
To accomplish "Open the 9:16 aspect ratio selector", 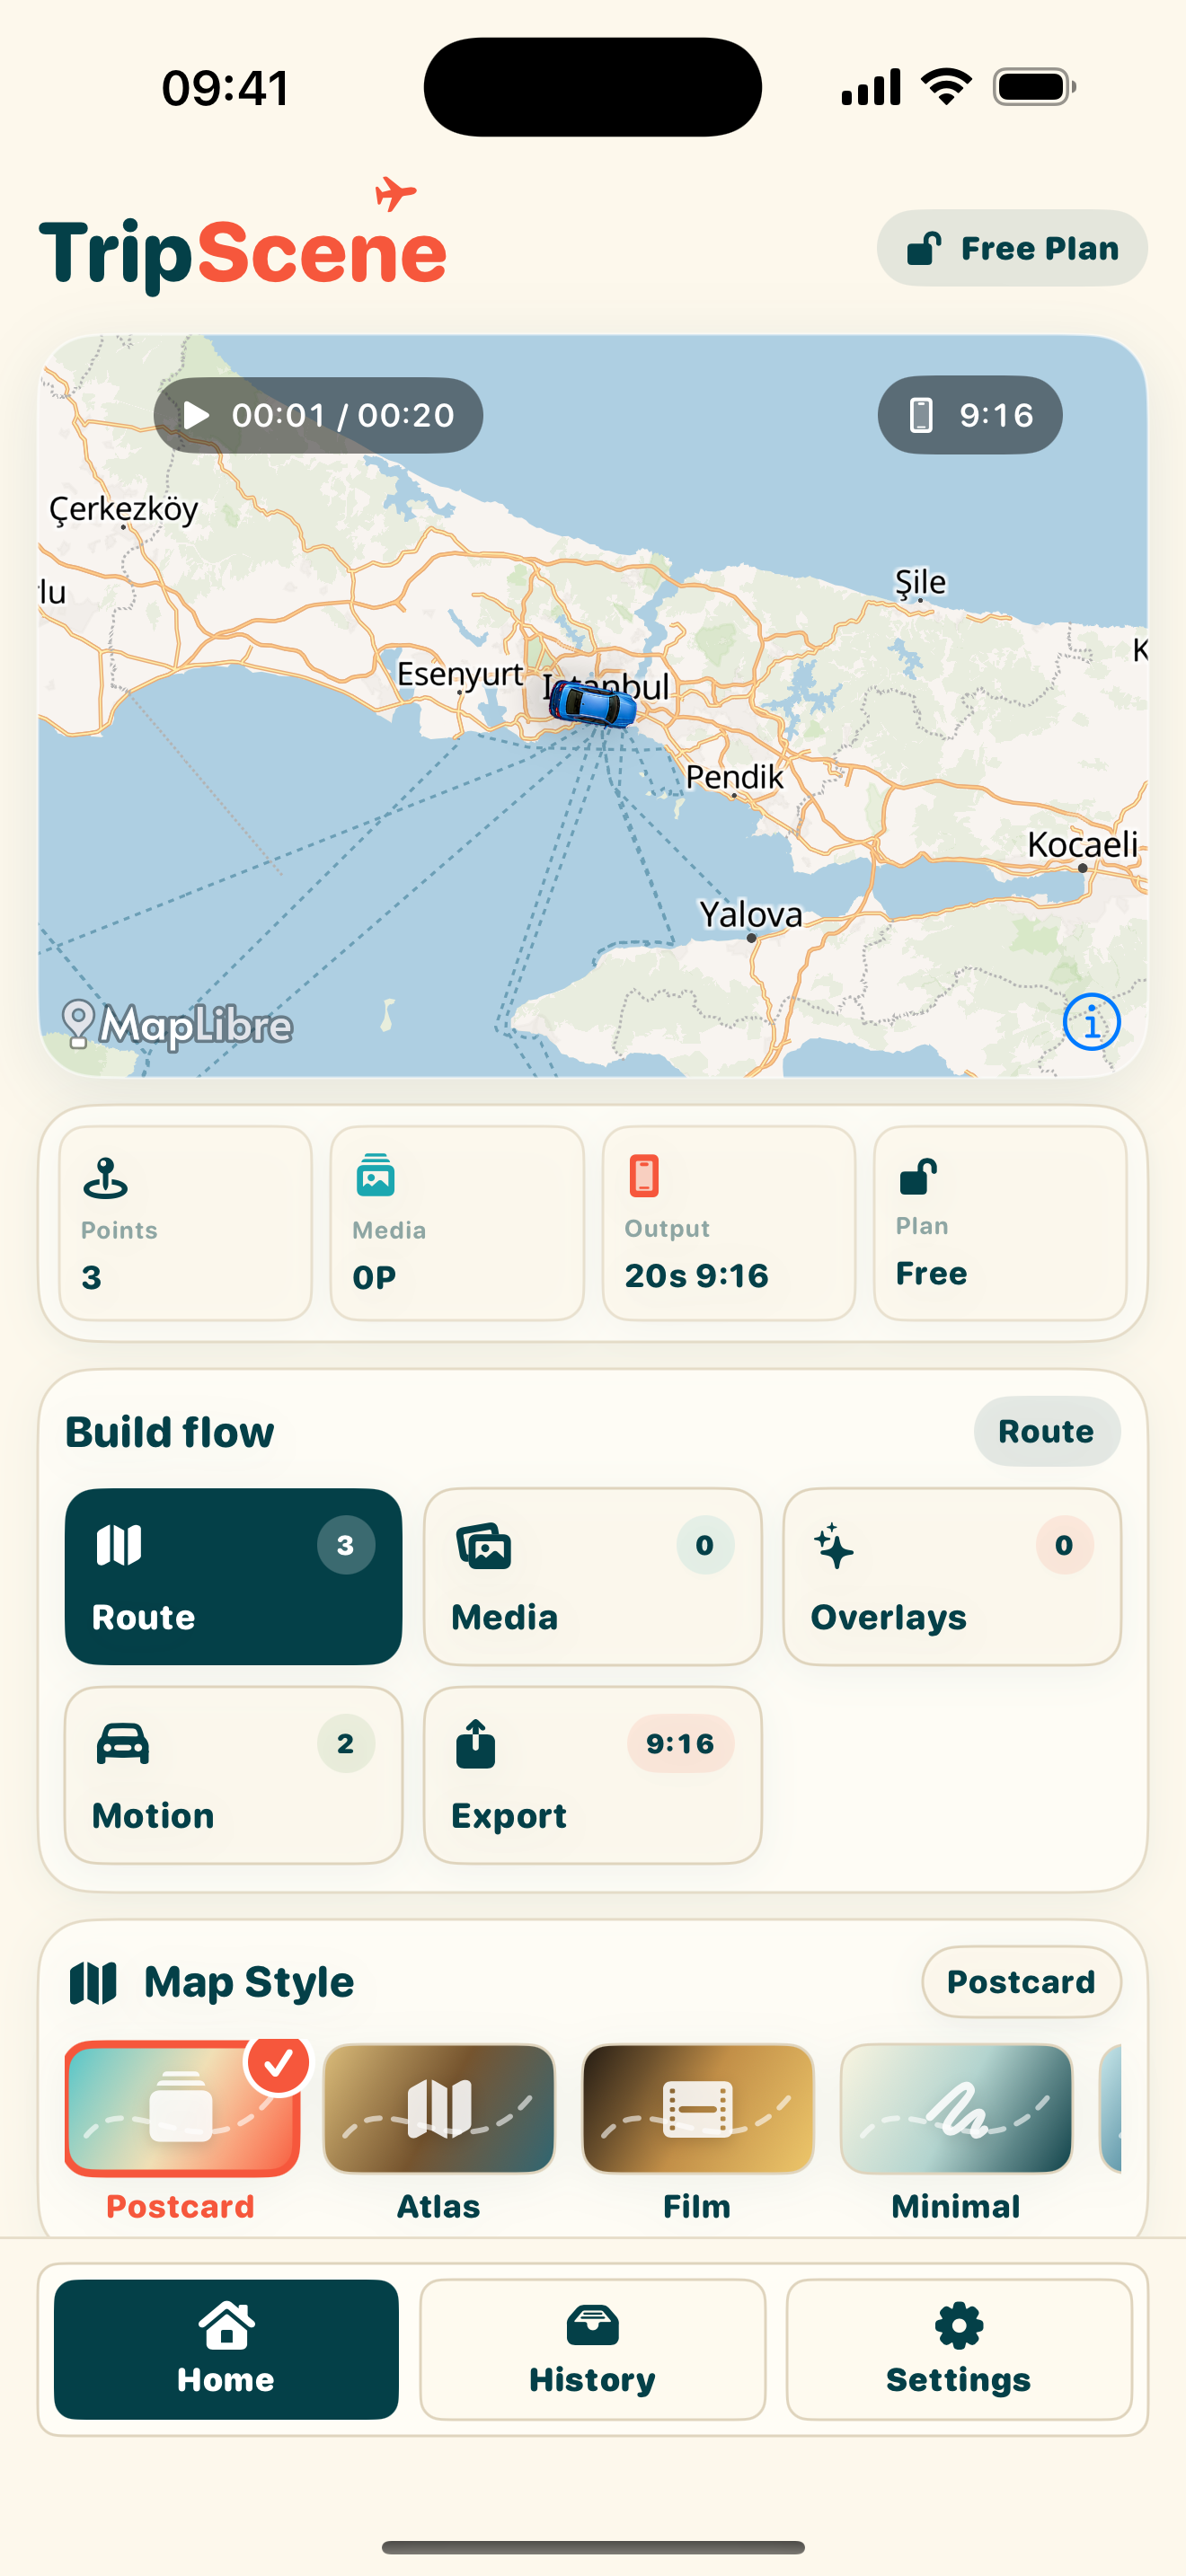I will pyautogui.click(x=969, y=415).
